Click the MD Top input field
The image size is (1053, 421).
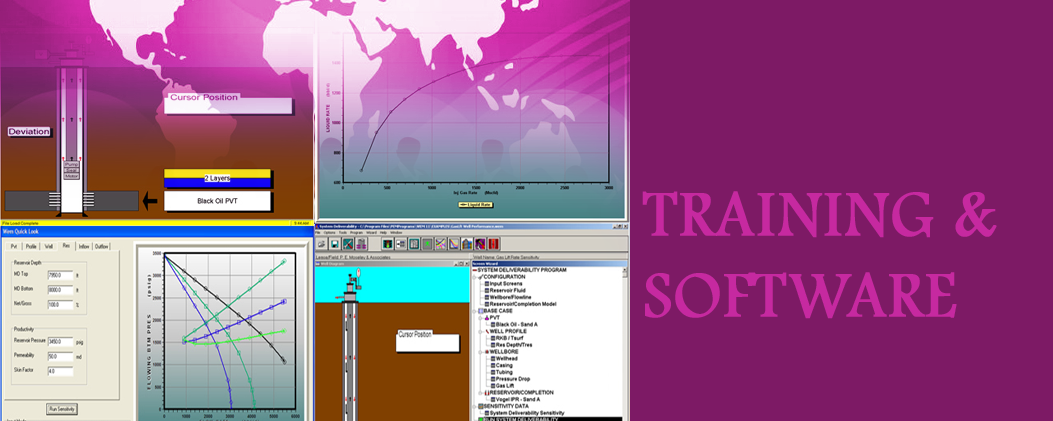[60, 275]
